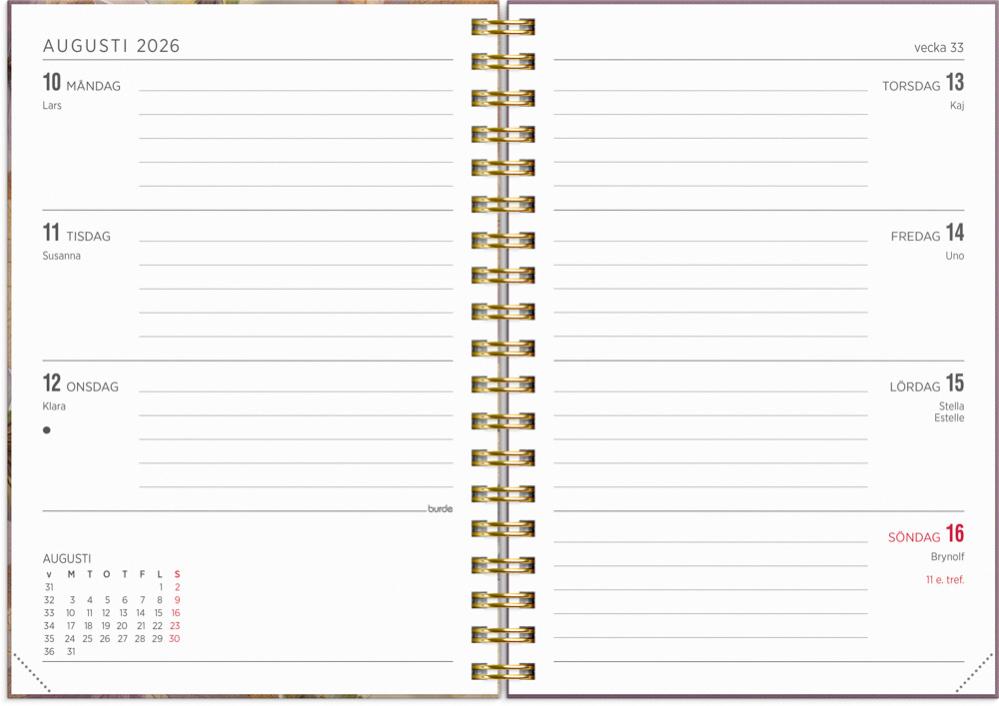Select date 28 in the mini calendar
Image resolution: width=999 pixels, height=706 pixels.
pos(140,638)
